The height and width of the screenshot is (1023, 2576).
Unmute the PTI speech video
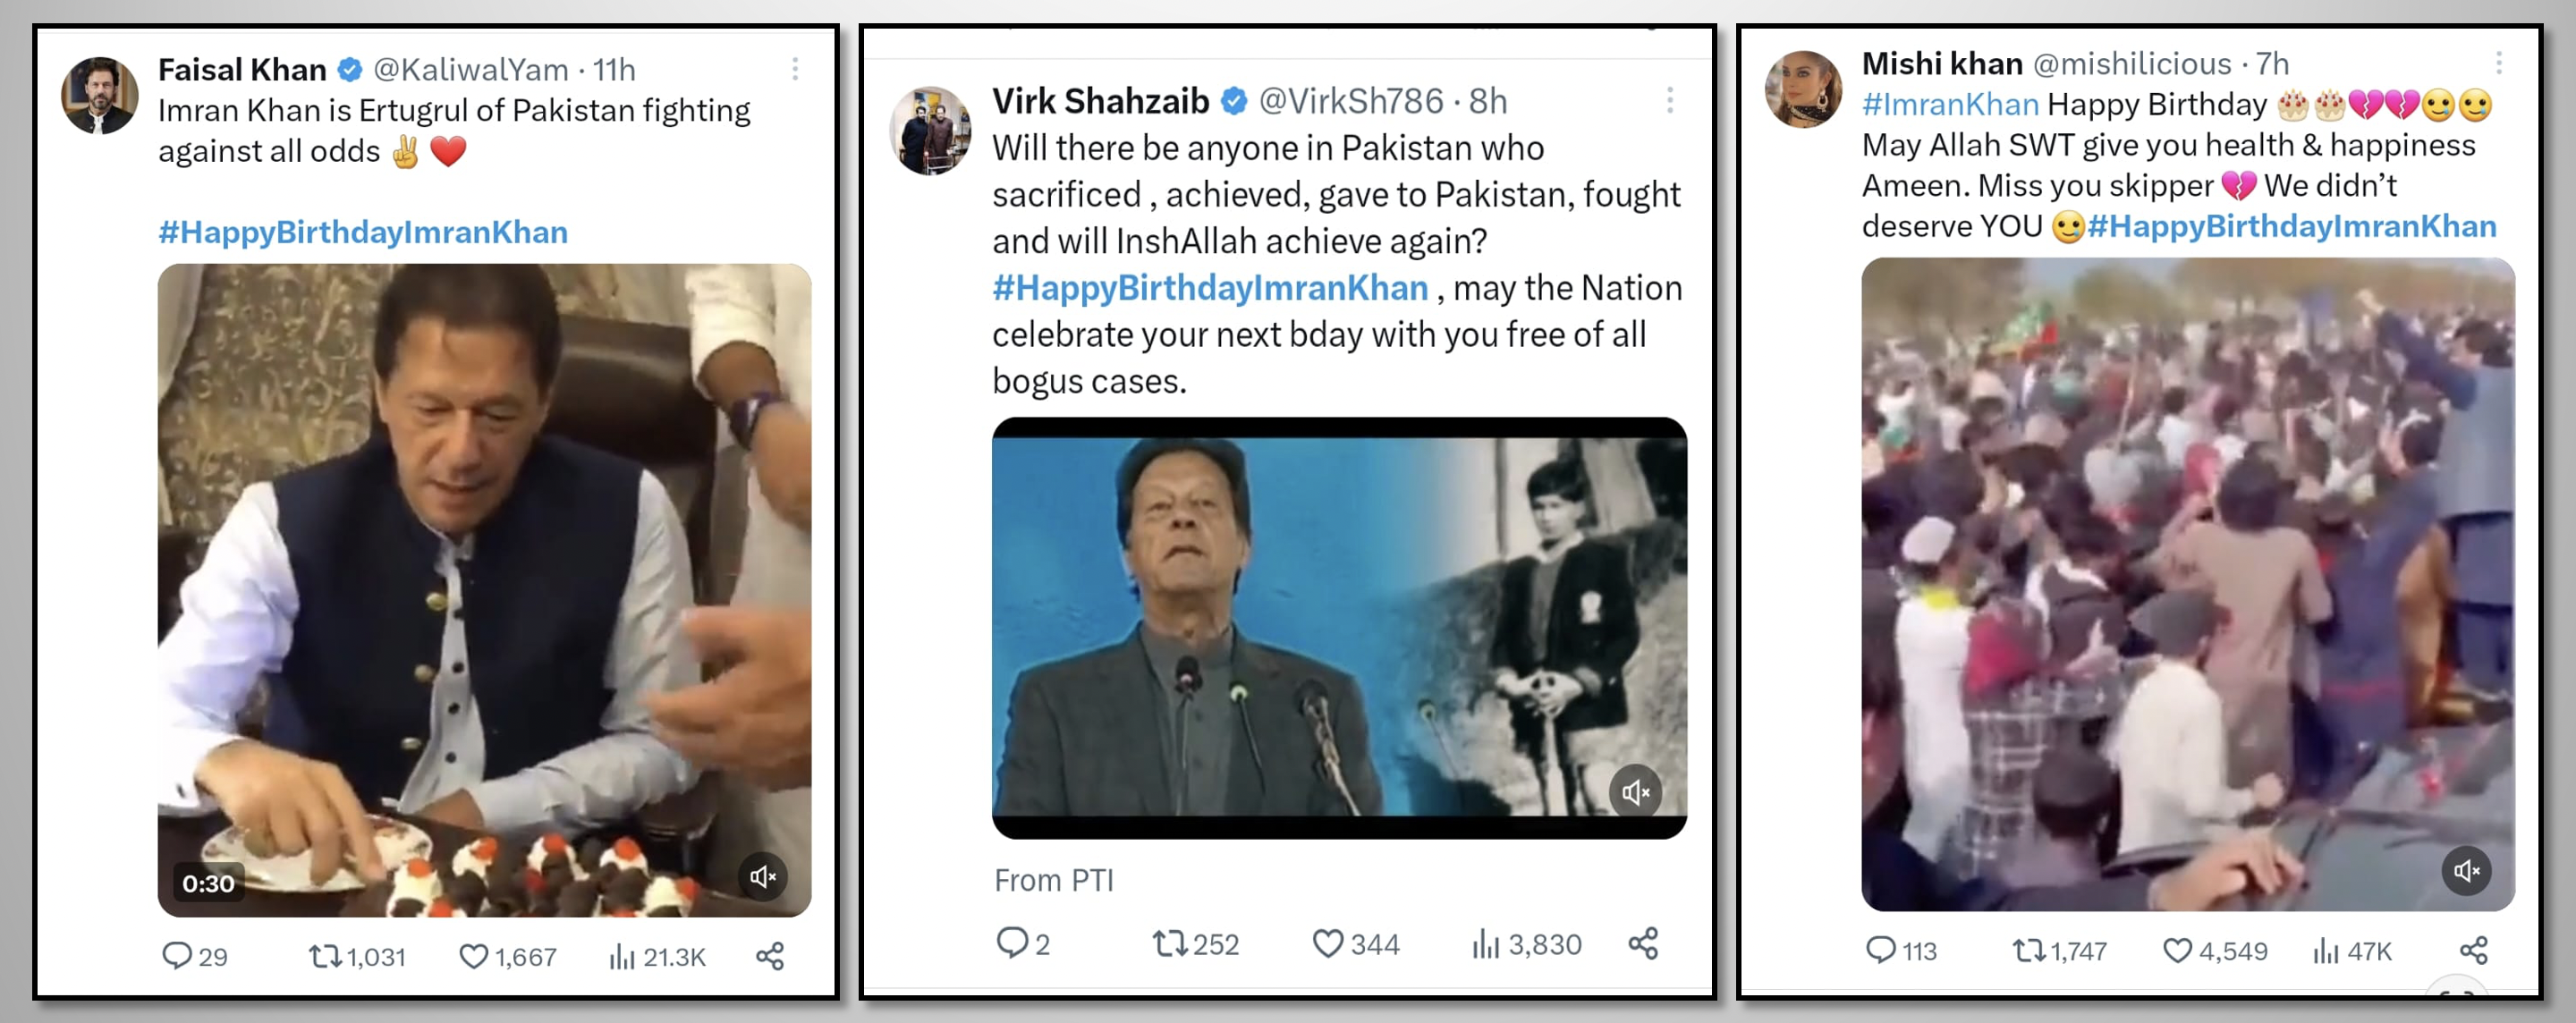coord(1635,792)
